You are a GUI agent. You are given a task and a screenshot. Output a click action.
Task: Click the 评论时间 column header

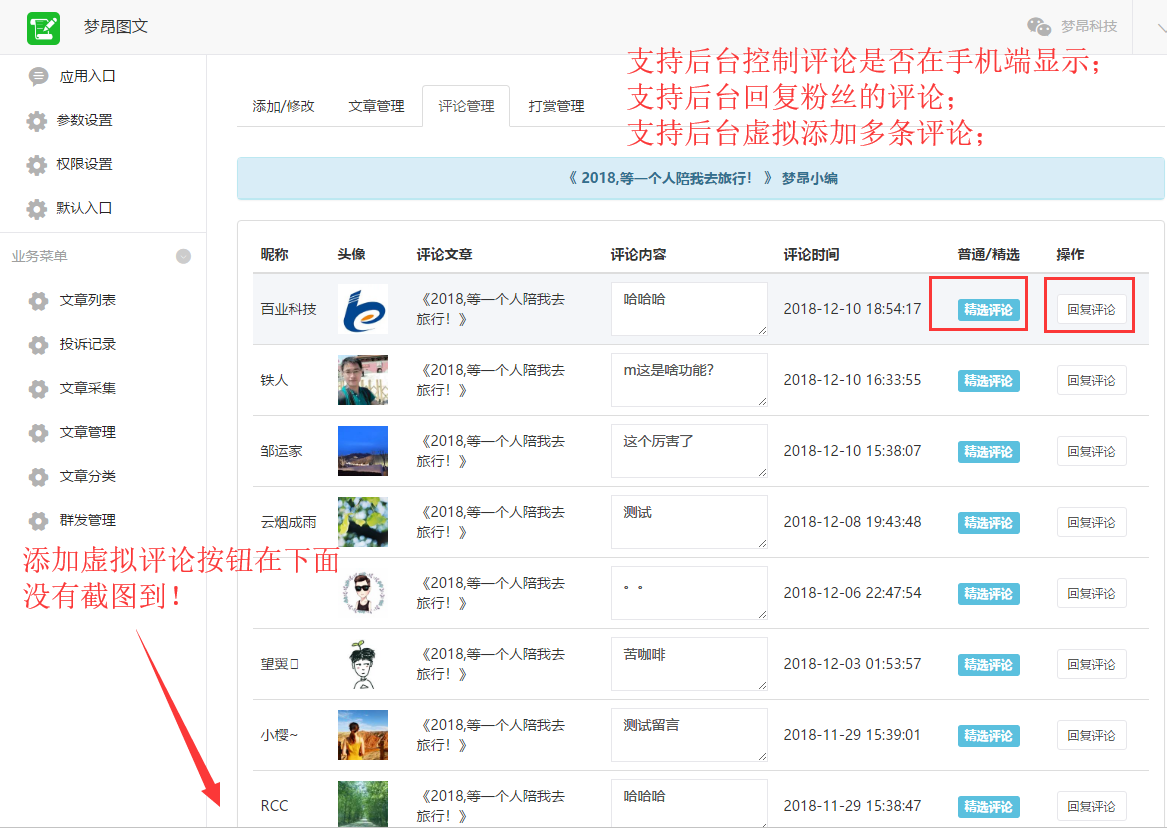tap(811, 255)
